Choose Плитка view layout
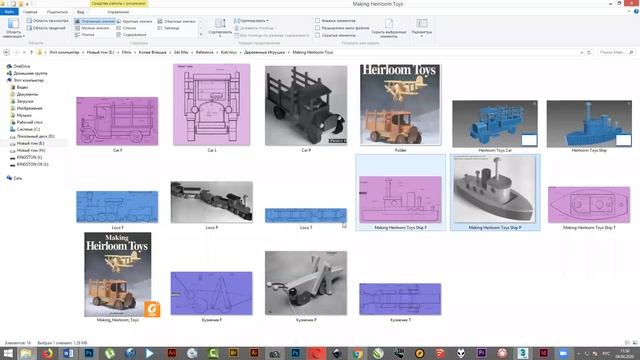Screen dimensions: 640x360 click(85, 35)
